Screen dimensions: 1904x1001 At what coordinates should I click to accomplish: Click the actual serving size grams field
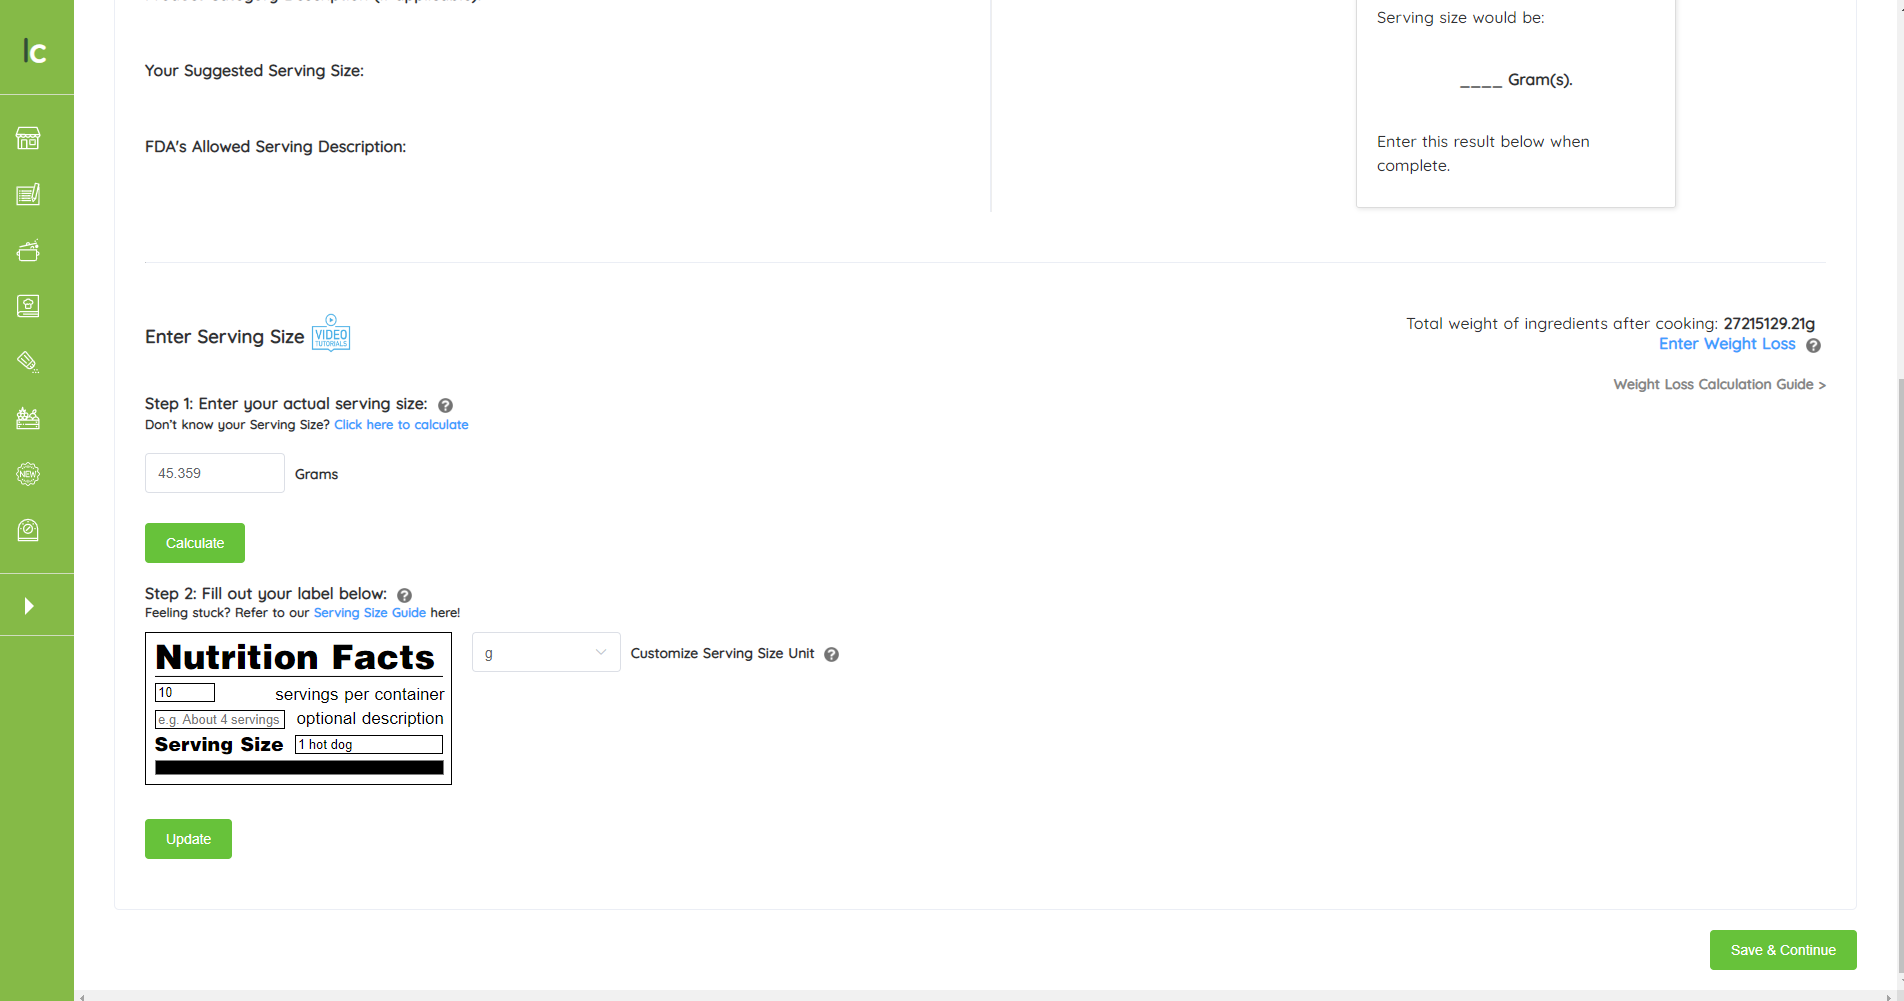click(x=215, y=473)
